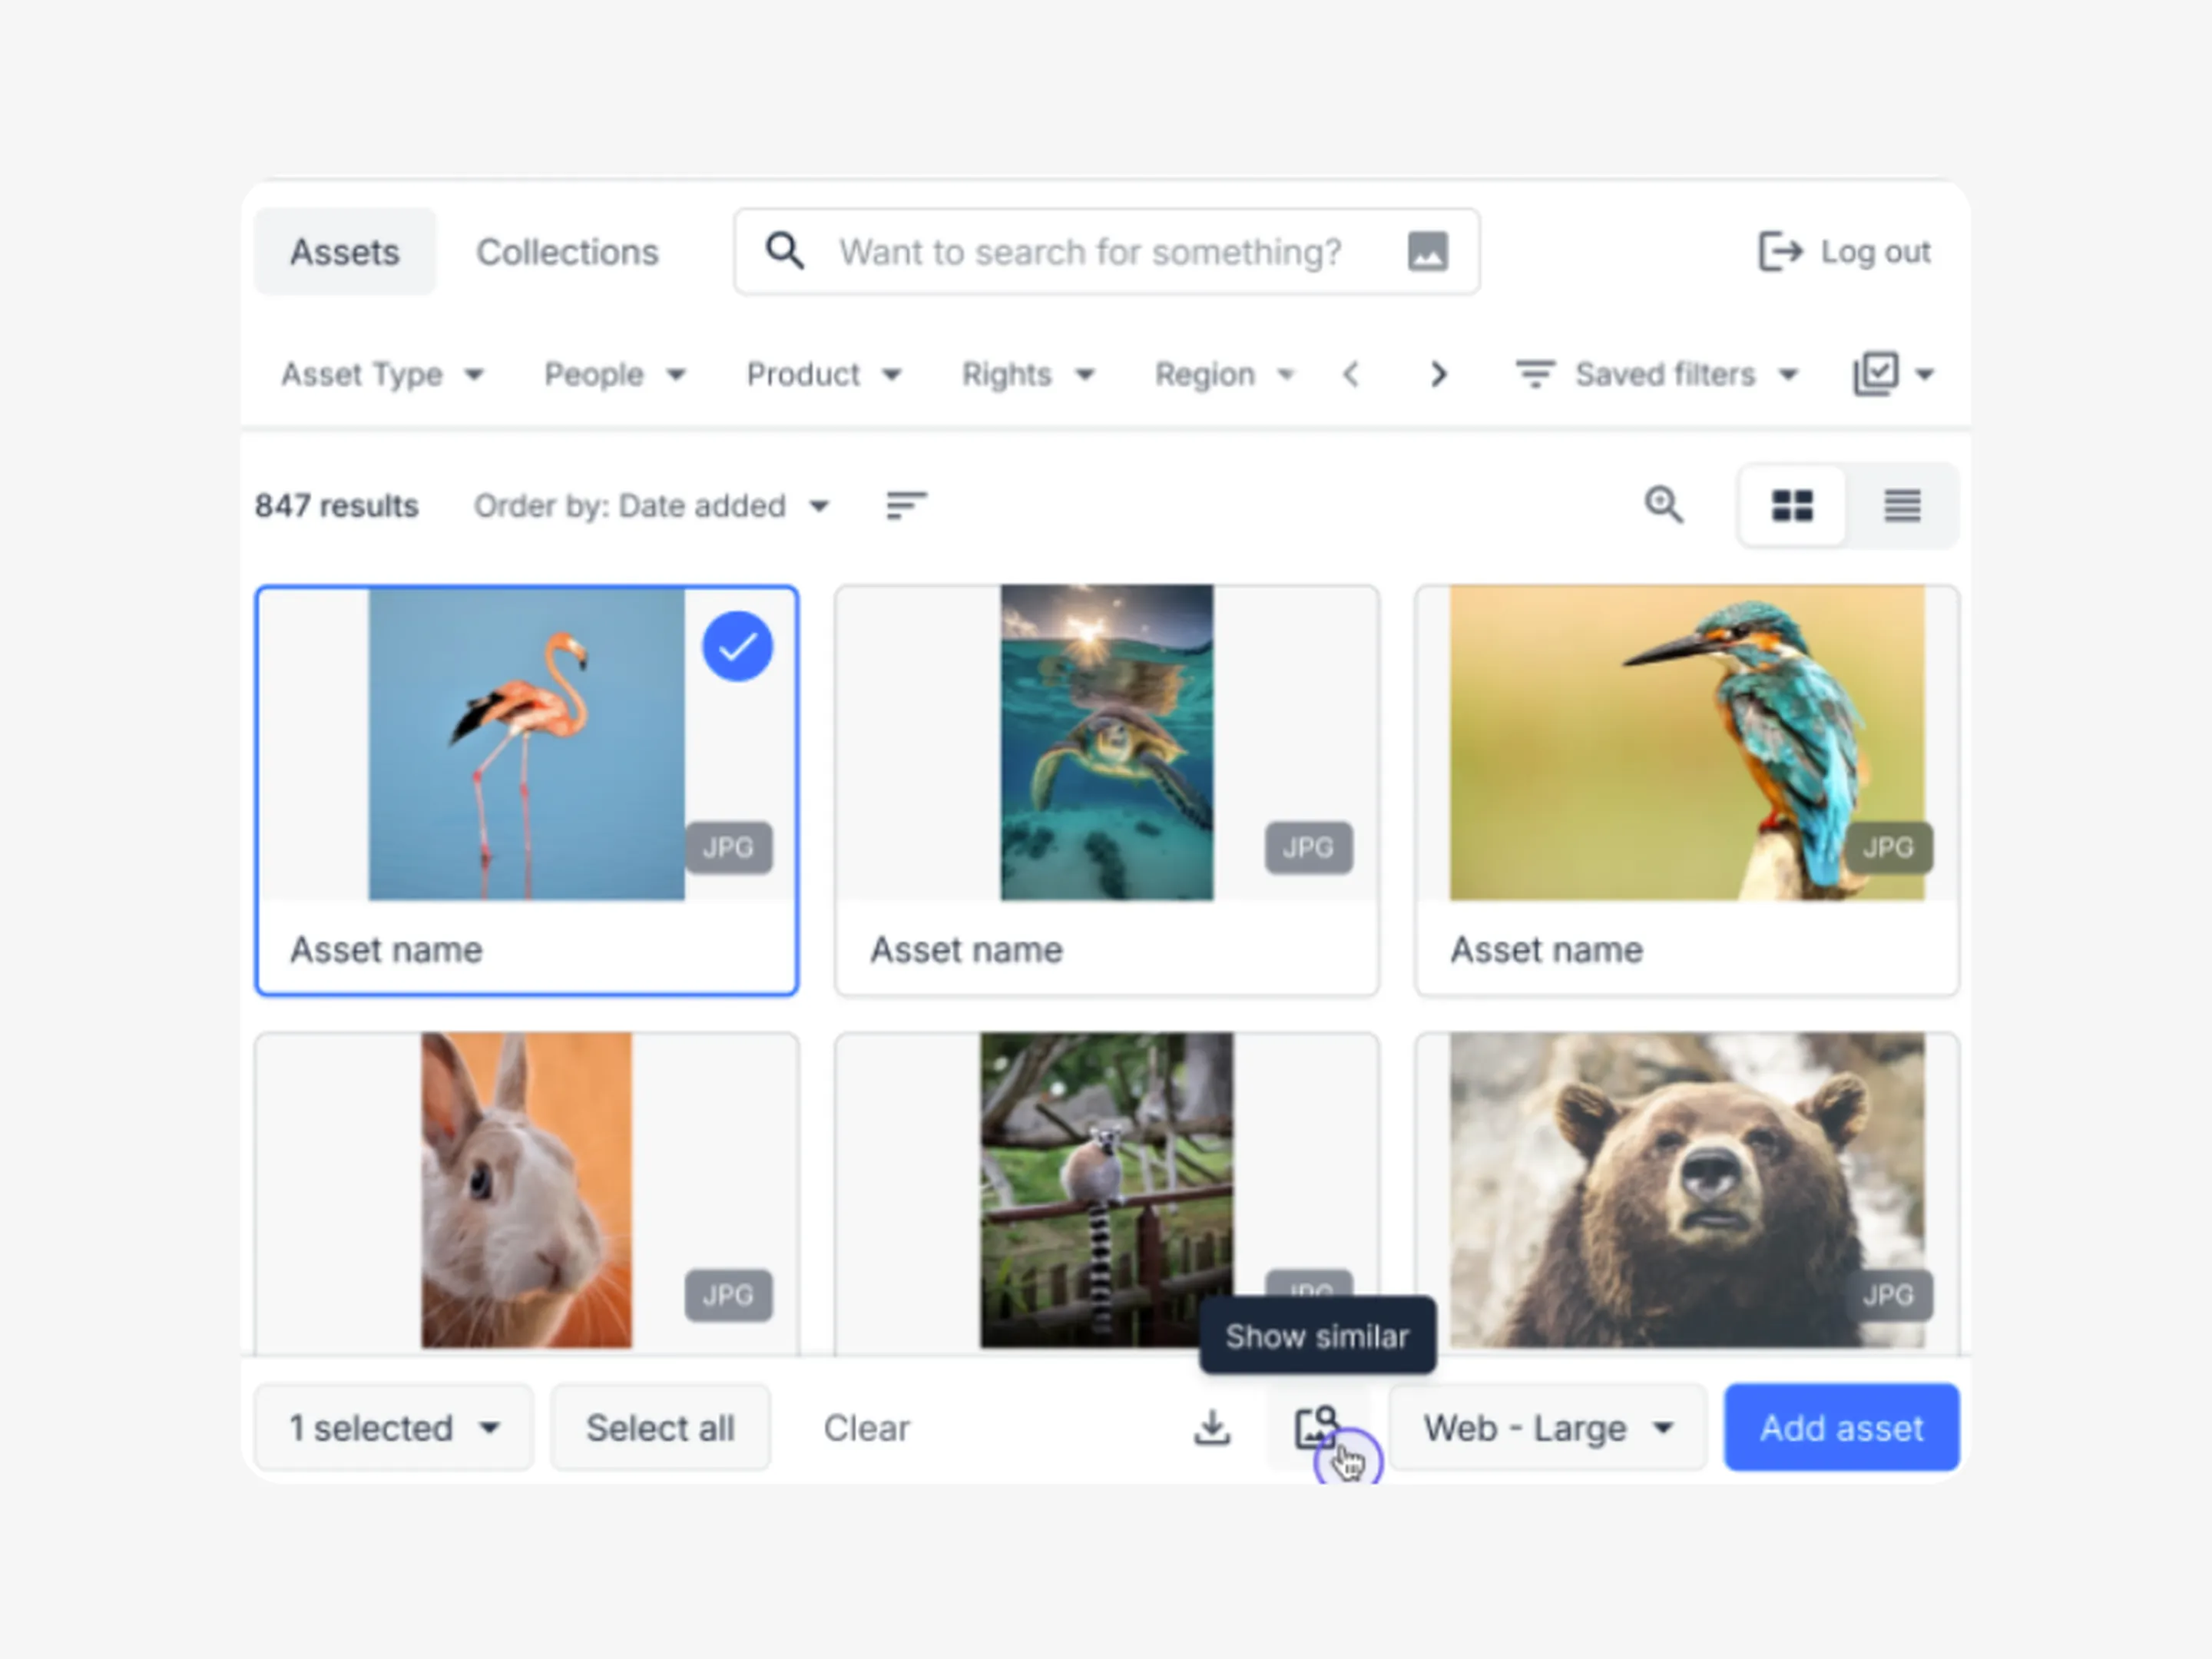Open the lemur image thumbnail
The height and width of the screenshot is (1659, 2212).
1107,1190
